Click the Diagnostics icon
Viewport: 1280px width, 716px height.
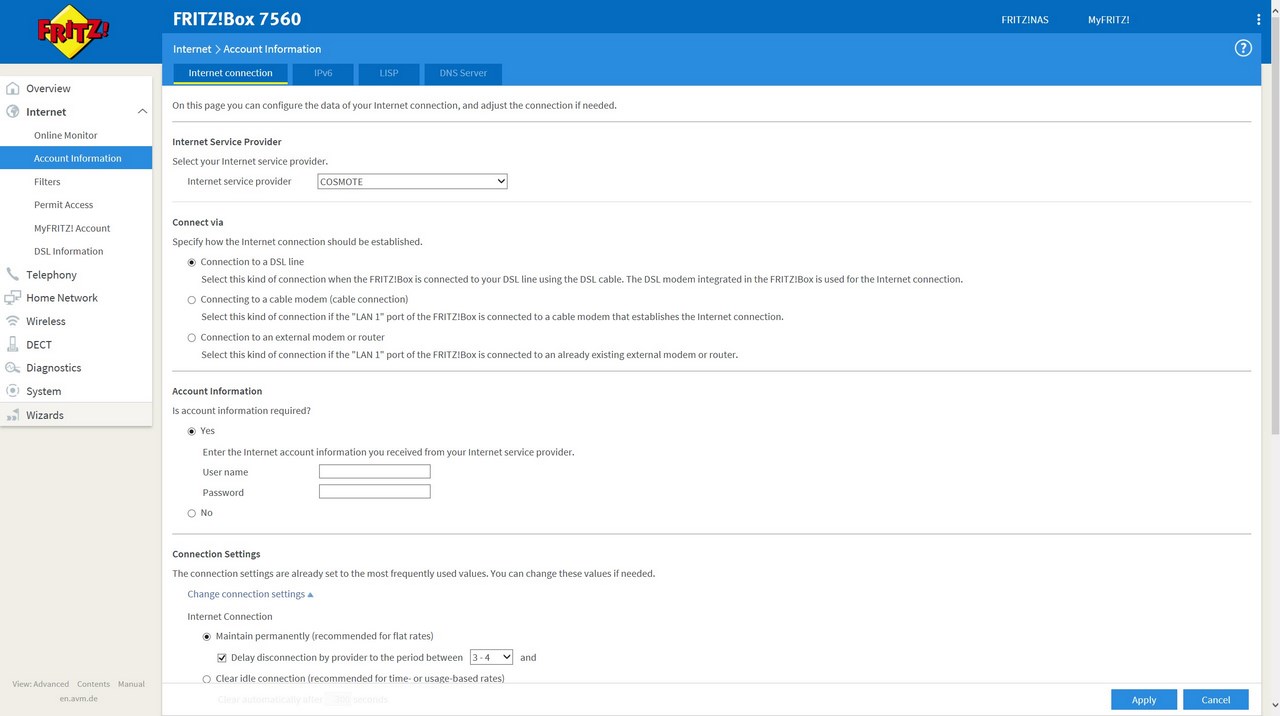point(13,368)
